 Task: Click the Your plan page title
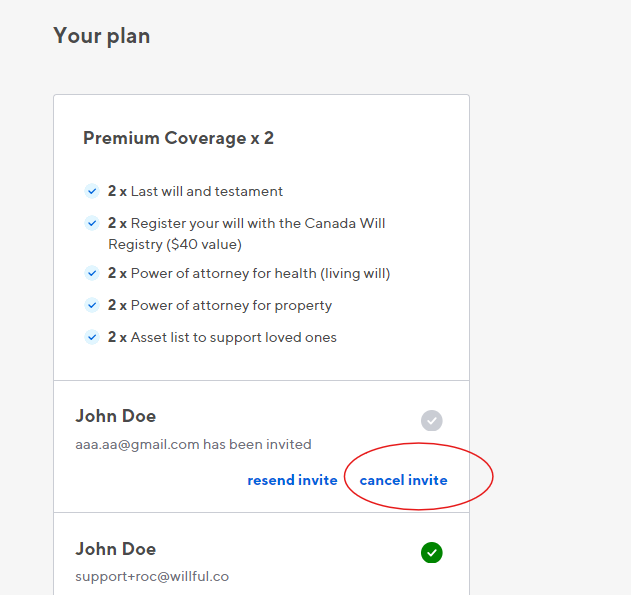[x=102, y=36]
